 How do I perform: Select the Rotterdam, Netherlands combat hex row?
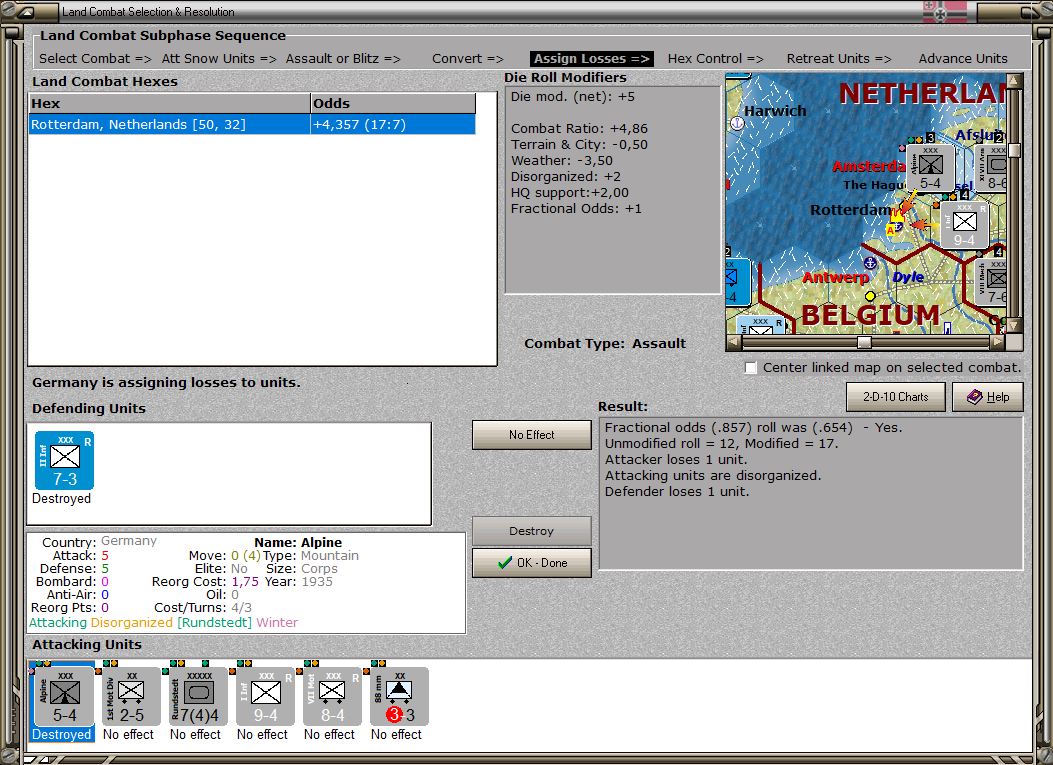(x=252, y=124)
